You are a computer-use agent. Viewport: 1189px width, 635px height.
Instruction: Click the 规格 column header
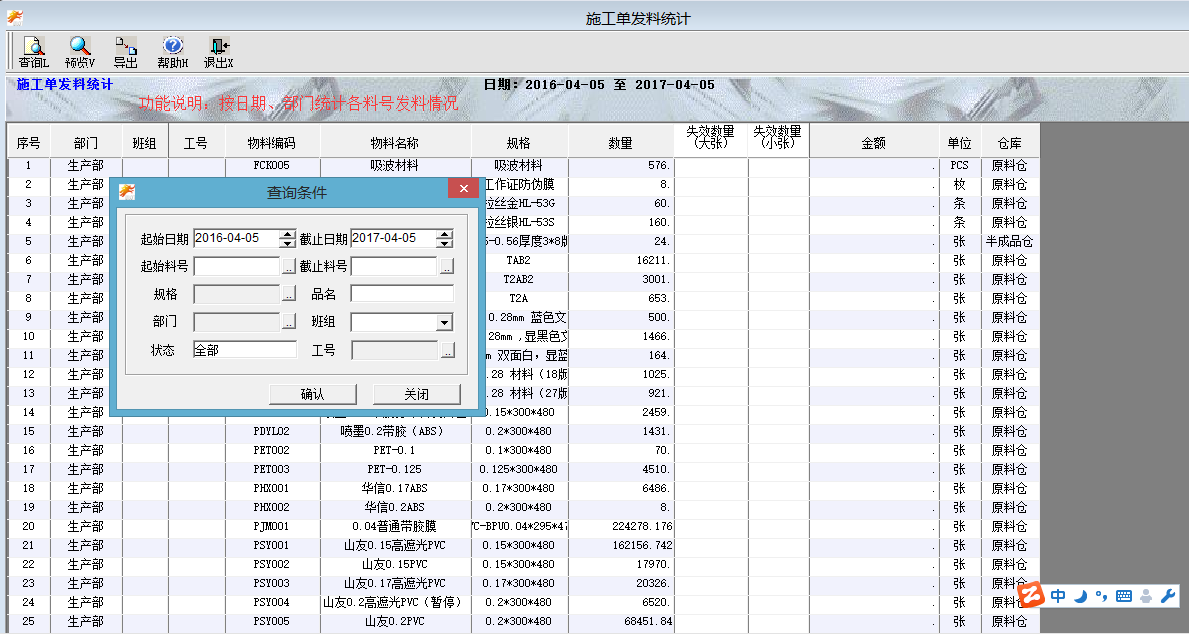coord(519,142)
